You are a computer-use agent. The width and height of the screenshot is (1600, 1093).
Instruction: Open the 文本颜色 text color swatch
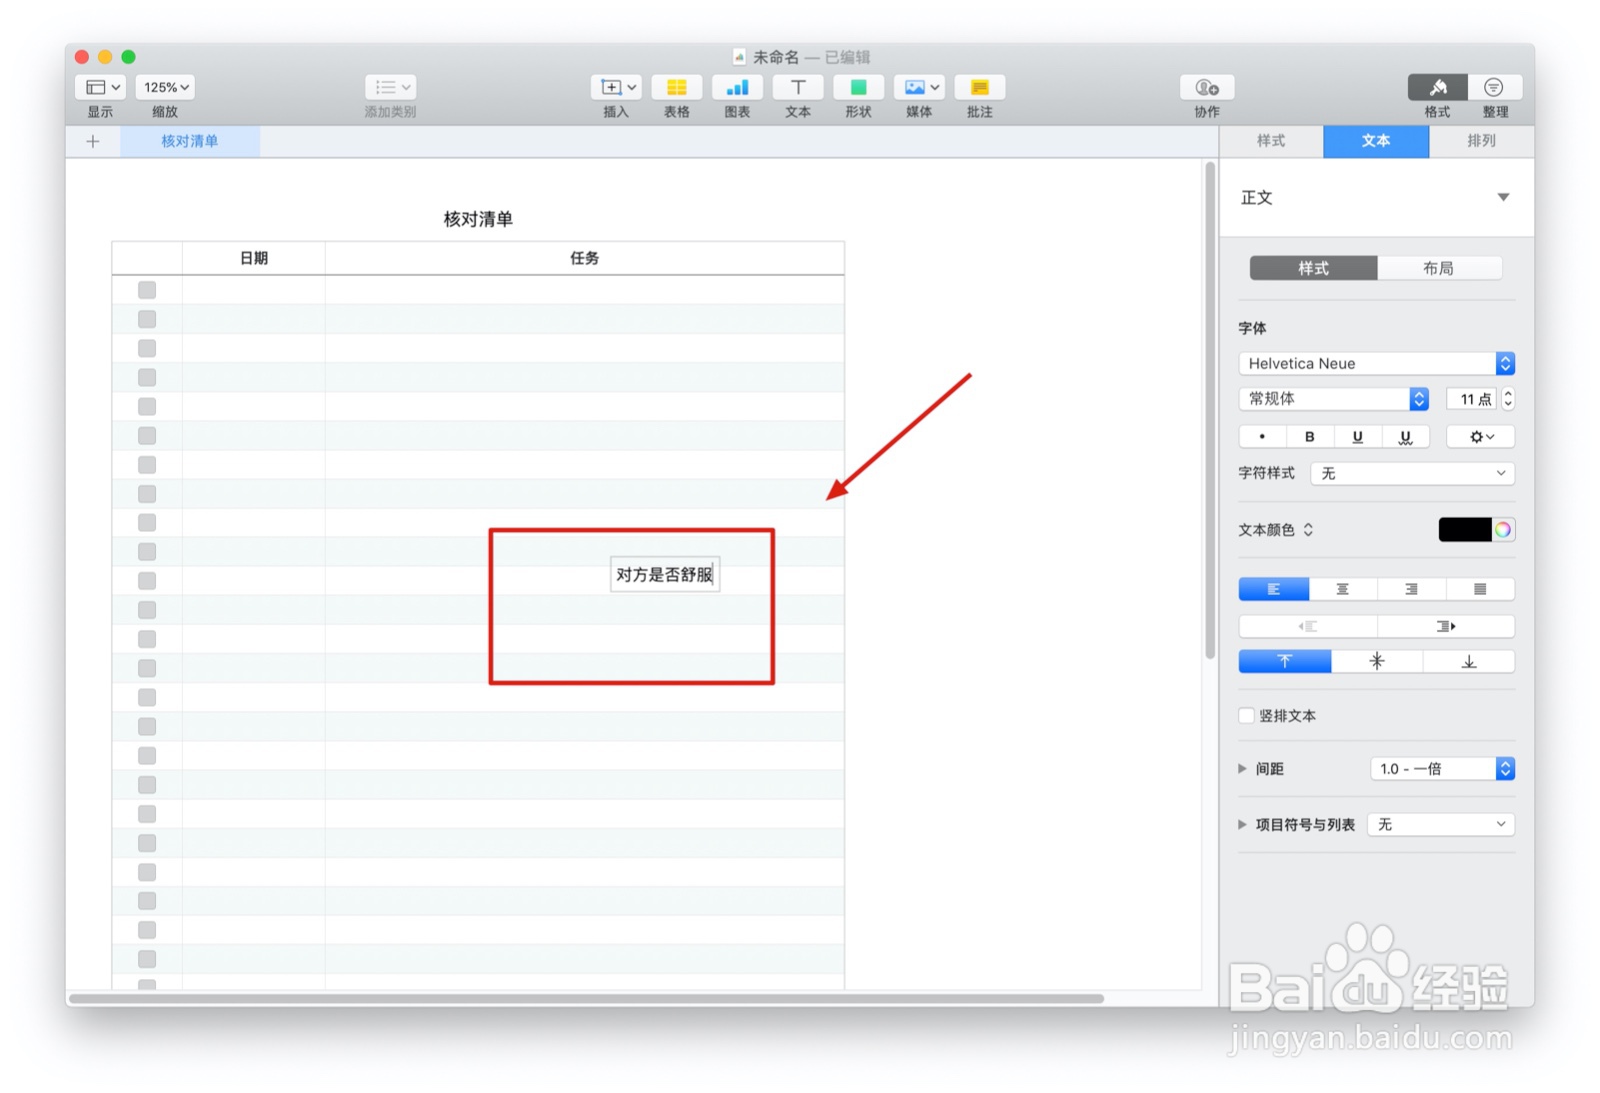(x=1466, y=529)
